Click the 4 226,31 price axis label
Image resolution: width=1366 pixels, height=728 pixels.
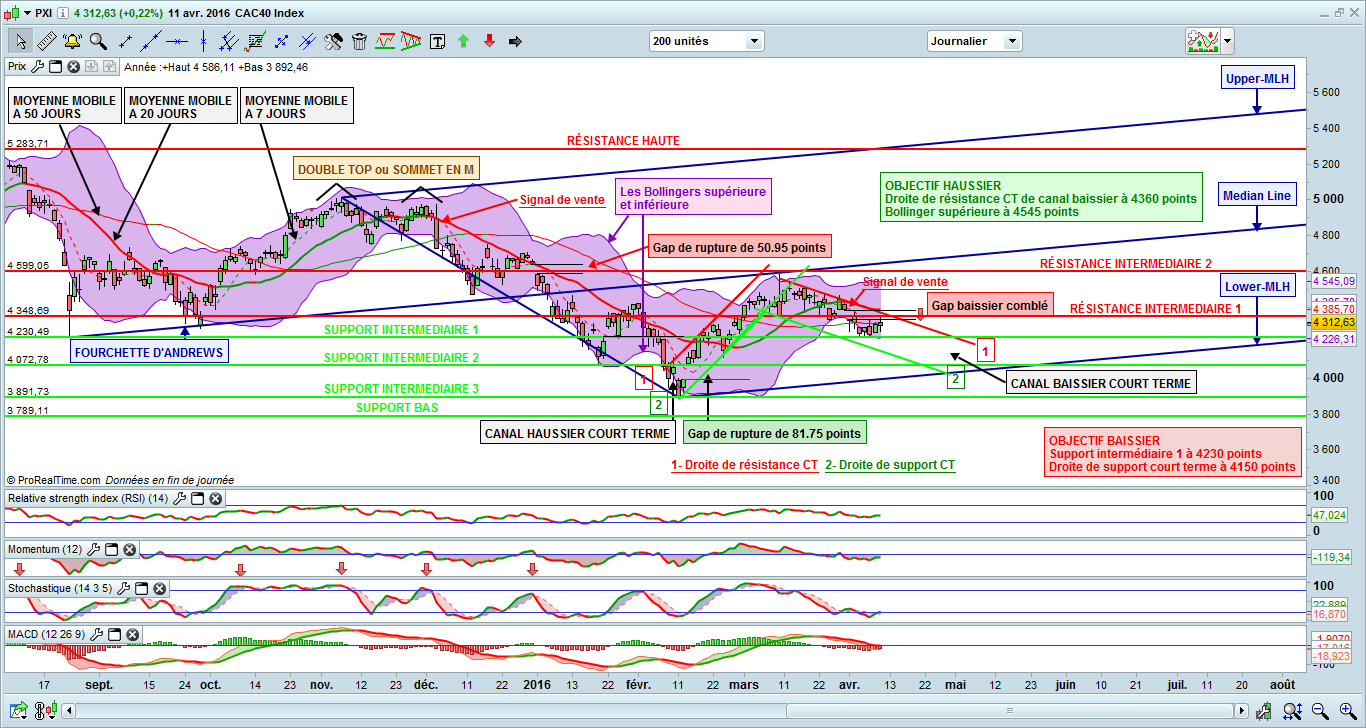pyautogui.click(x=1333, y=339)
